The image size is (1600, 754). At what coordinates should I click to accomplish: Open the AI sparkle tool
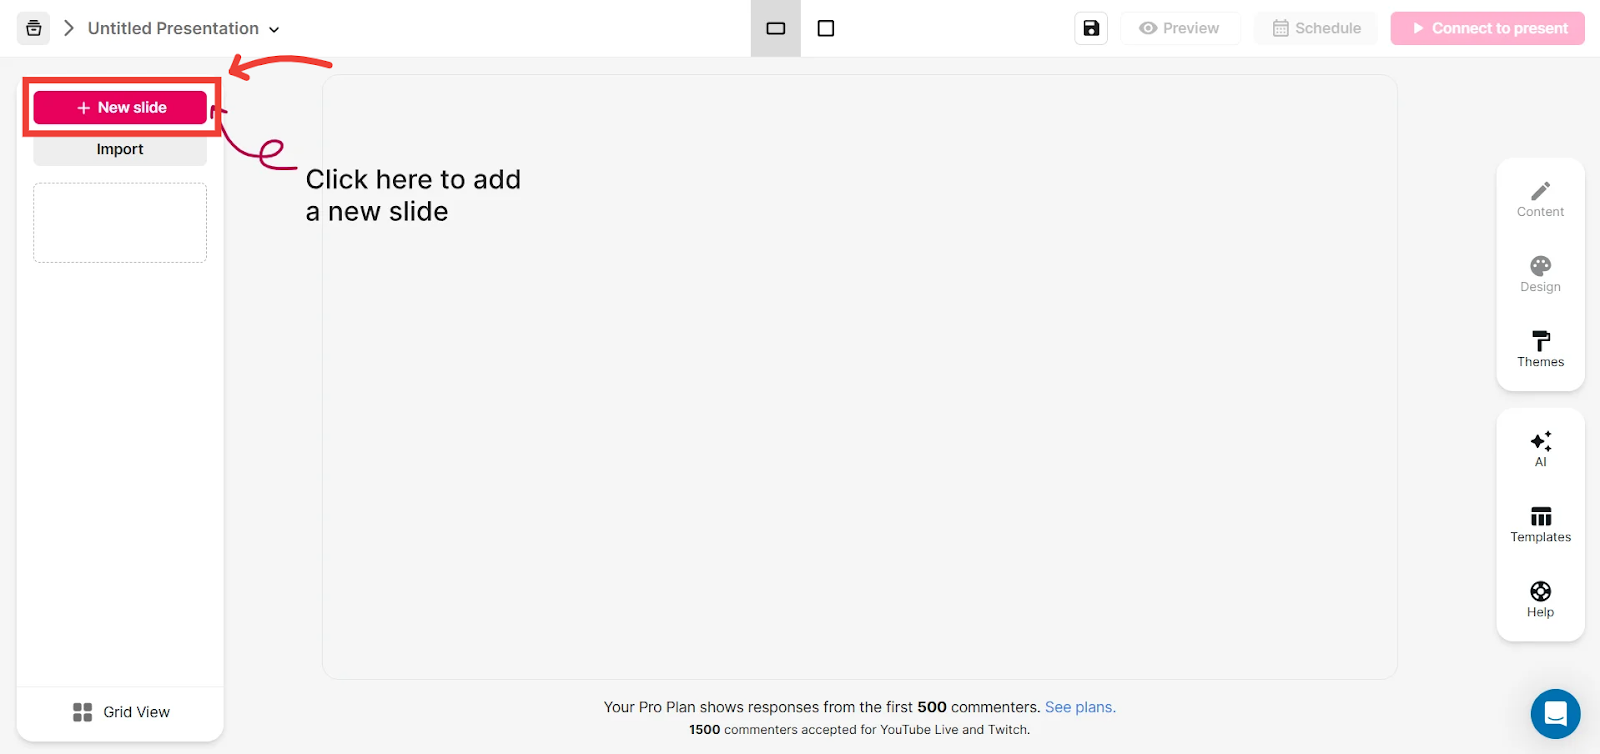click(x=1540, y=448)
